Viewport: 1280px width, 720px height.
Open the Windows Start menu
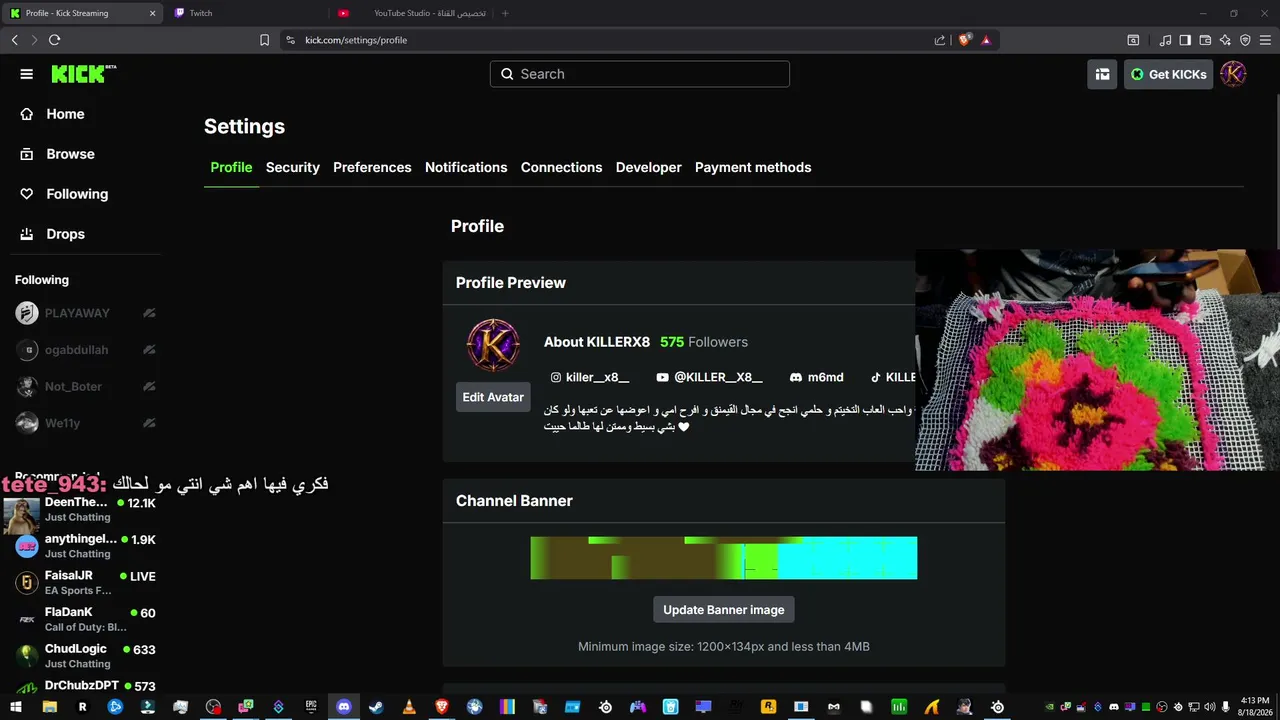point(16,707)
